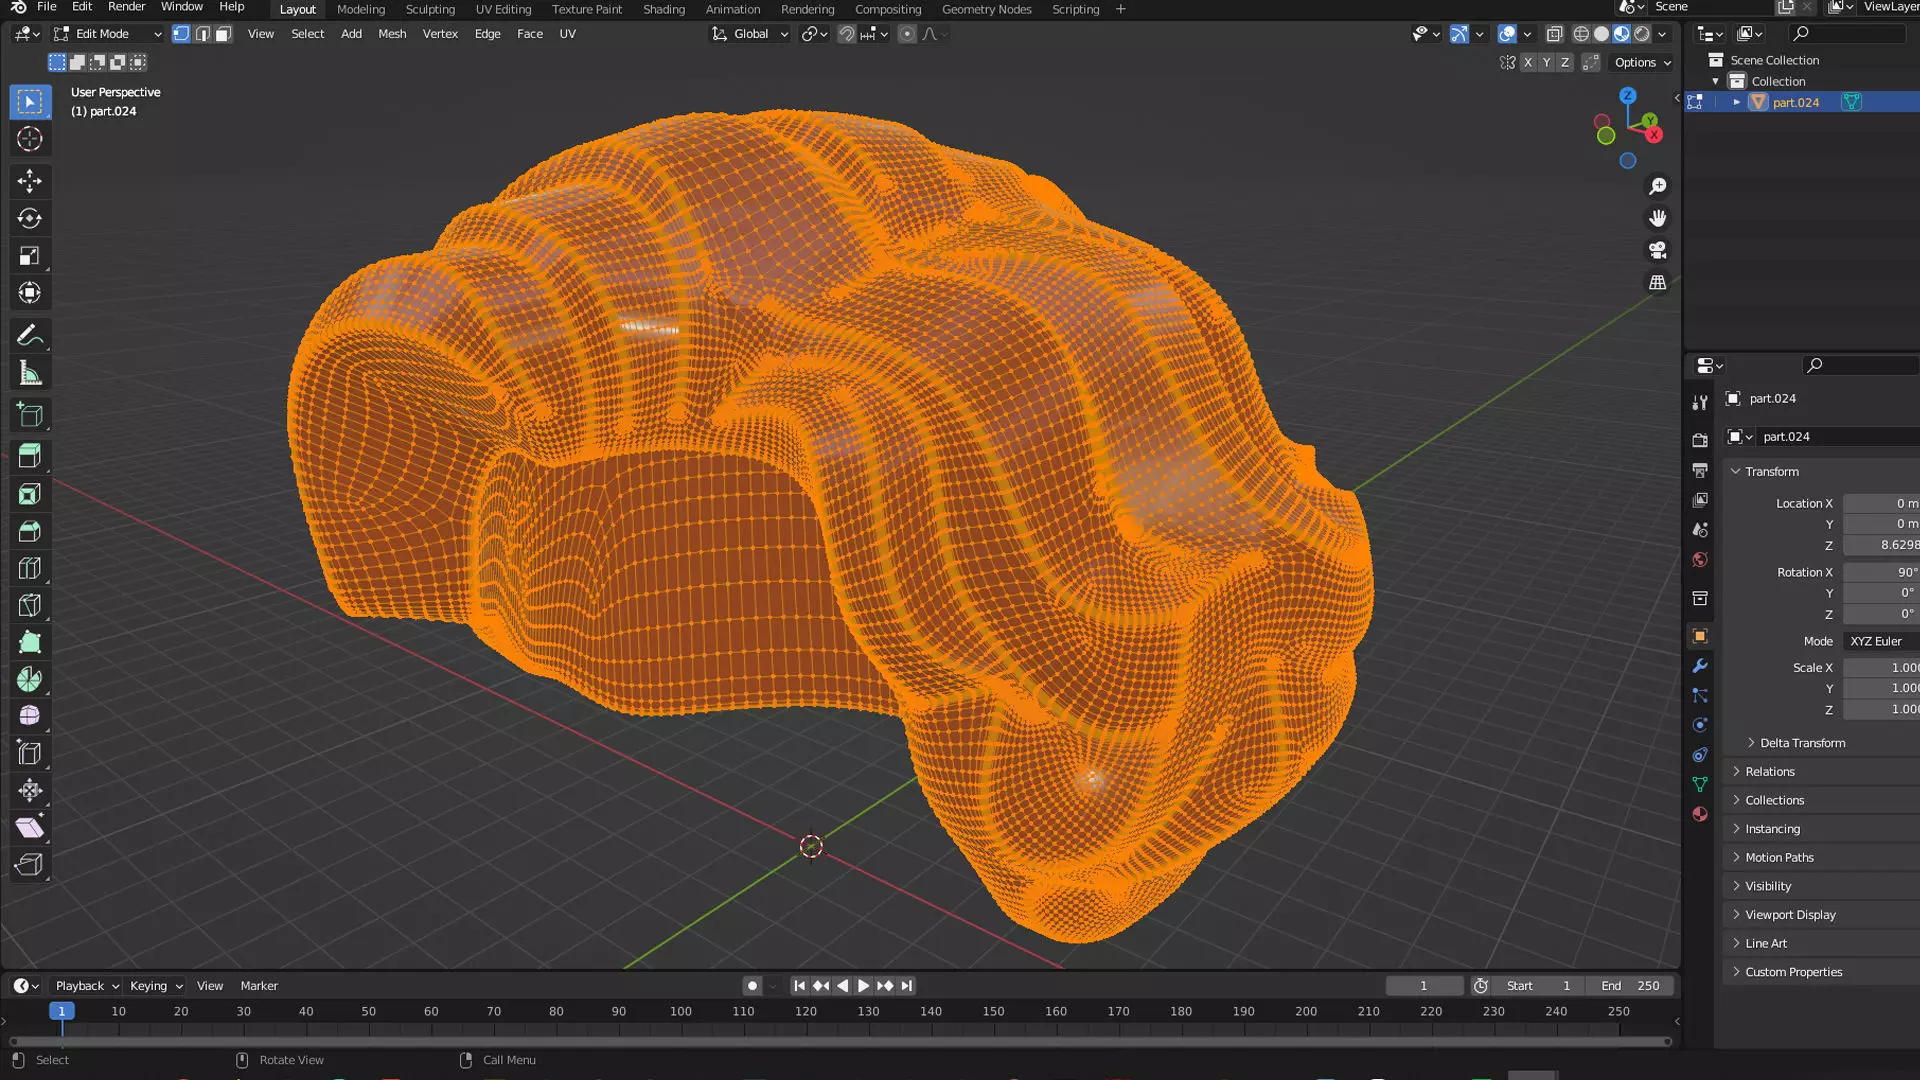
Task: Choose the Loop Cut tool
Action: tap(29, 568)
